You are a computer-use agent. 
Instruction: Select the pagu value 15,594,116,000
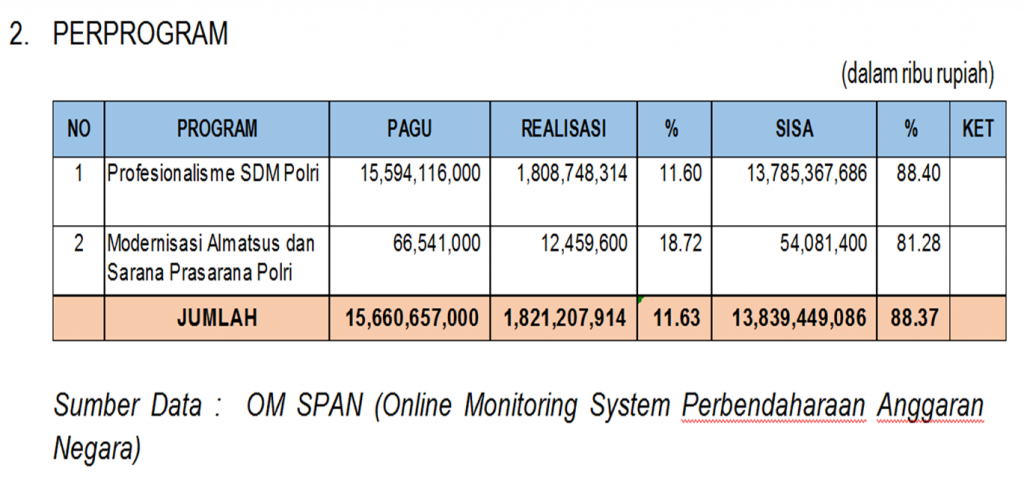click(420, 174)
